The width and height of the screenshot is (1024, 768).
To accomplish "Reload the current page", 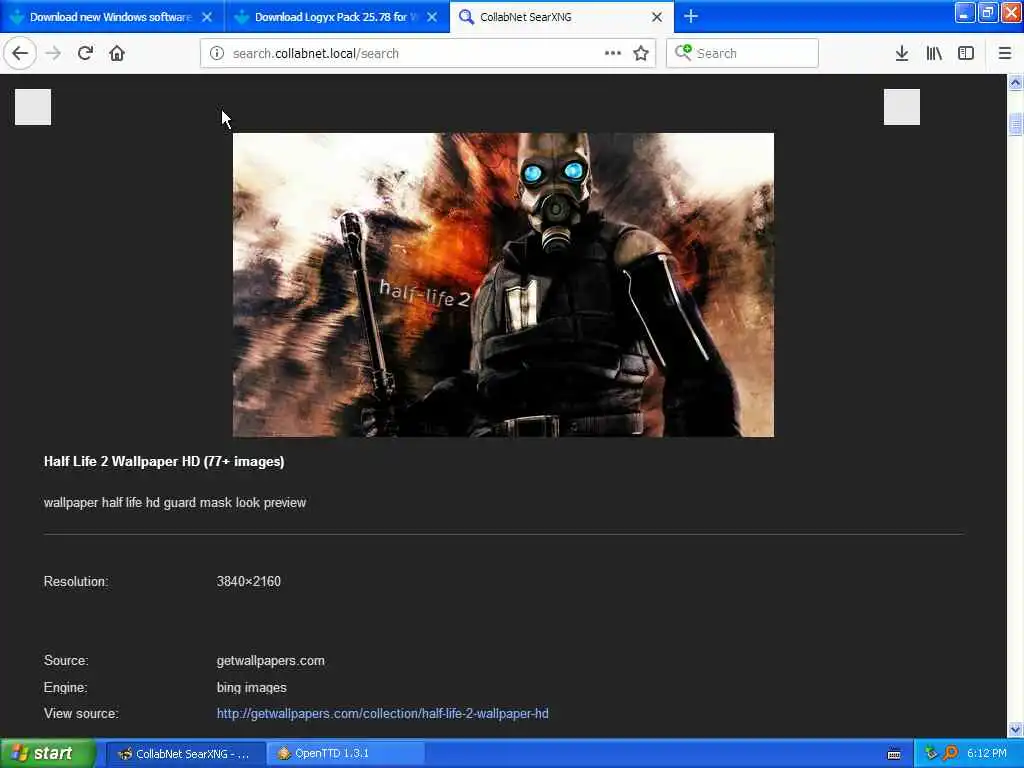I will point(85,53).
